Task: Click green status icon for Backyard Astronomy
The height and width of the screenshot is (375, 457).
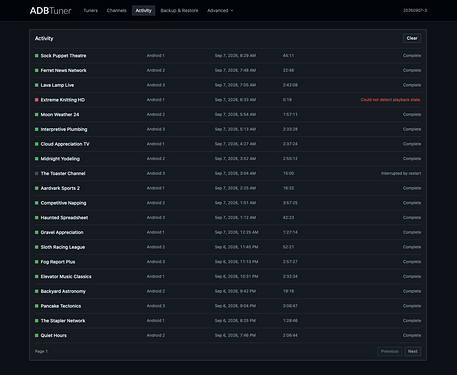Action: [37, 291]
